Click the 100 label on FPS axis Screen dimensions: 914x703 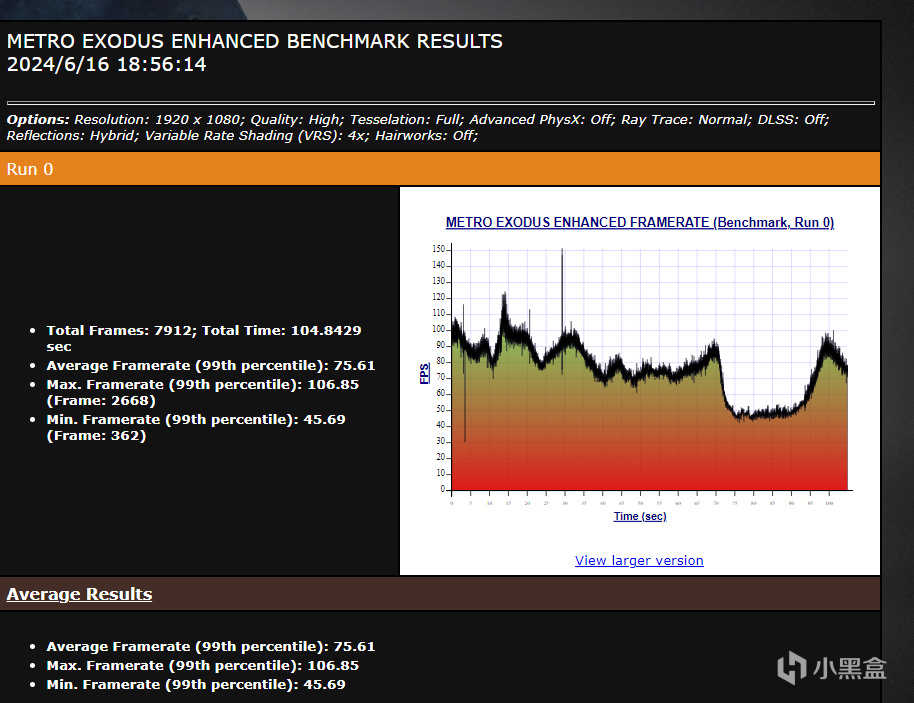(x=438, y=329)
